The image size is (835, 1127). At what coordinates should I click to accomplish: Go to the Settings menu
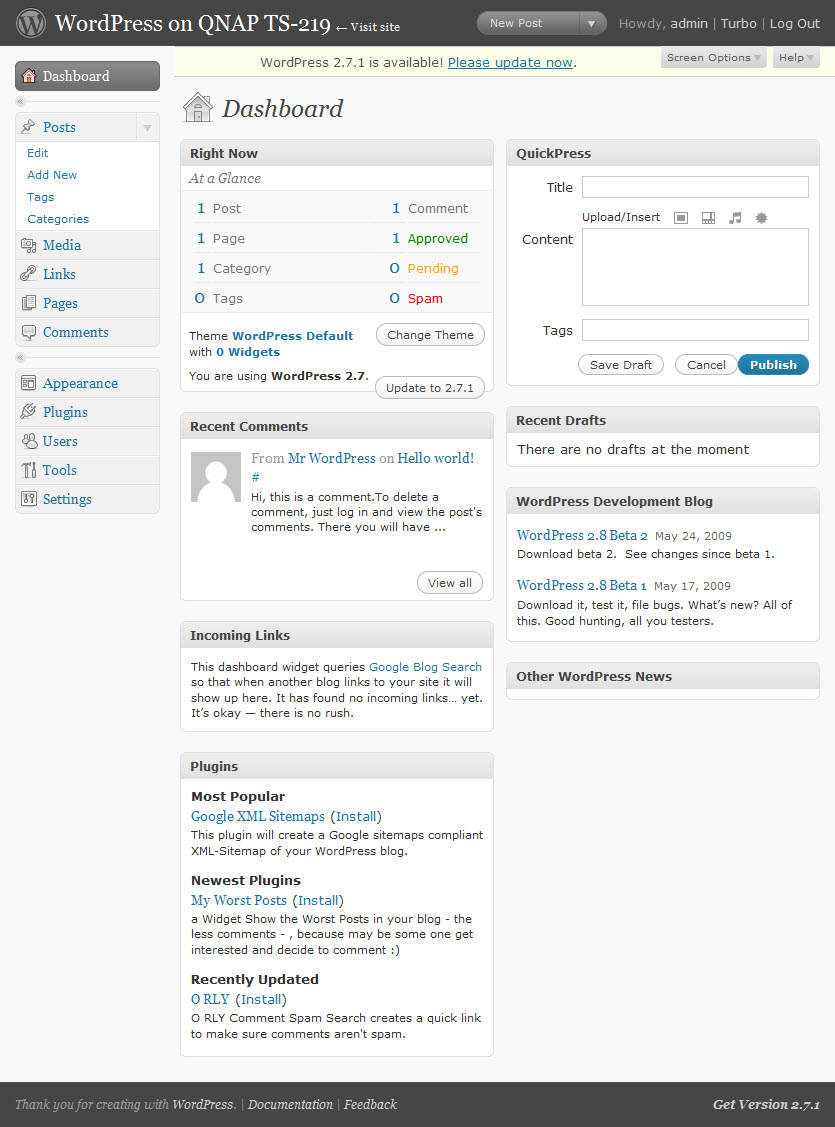point(67,499)
